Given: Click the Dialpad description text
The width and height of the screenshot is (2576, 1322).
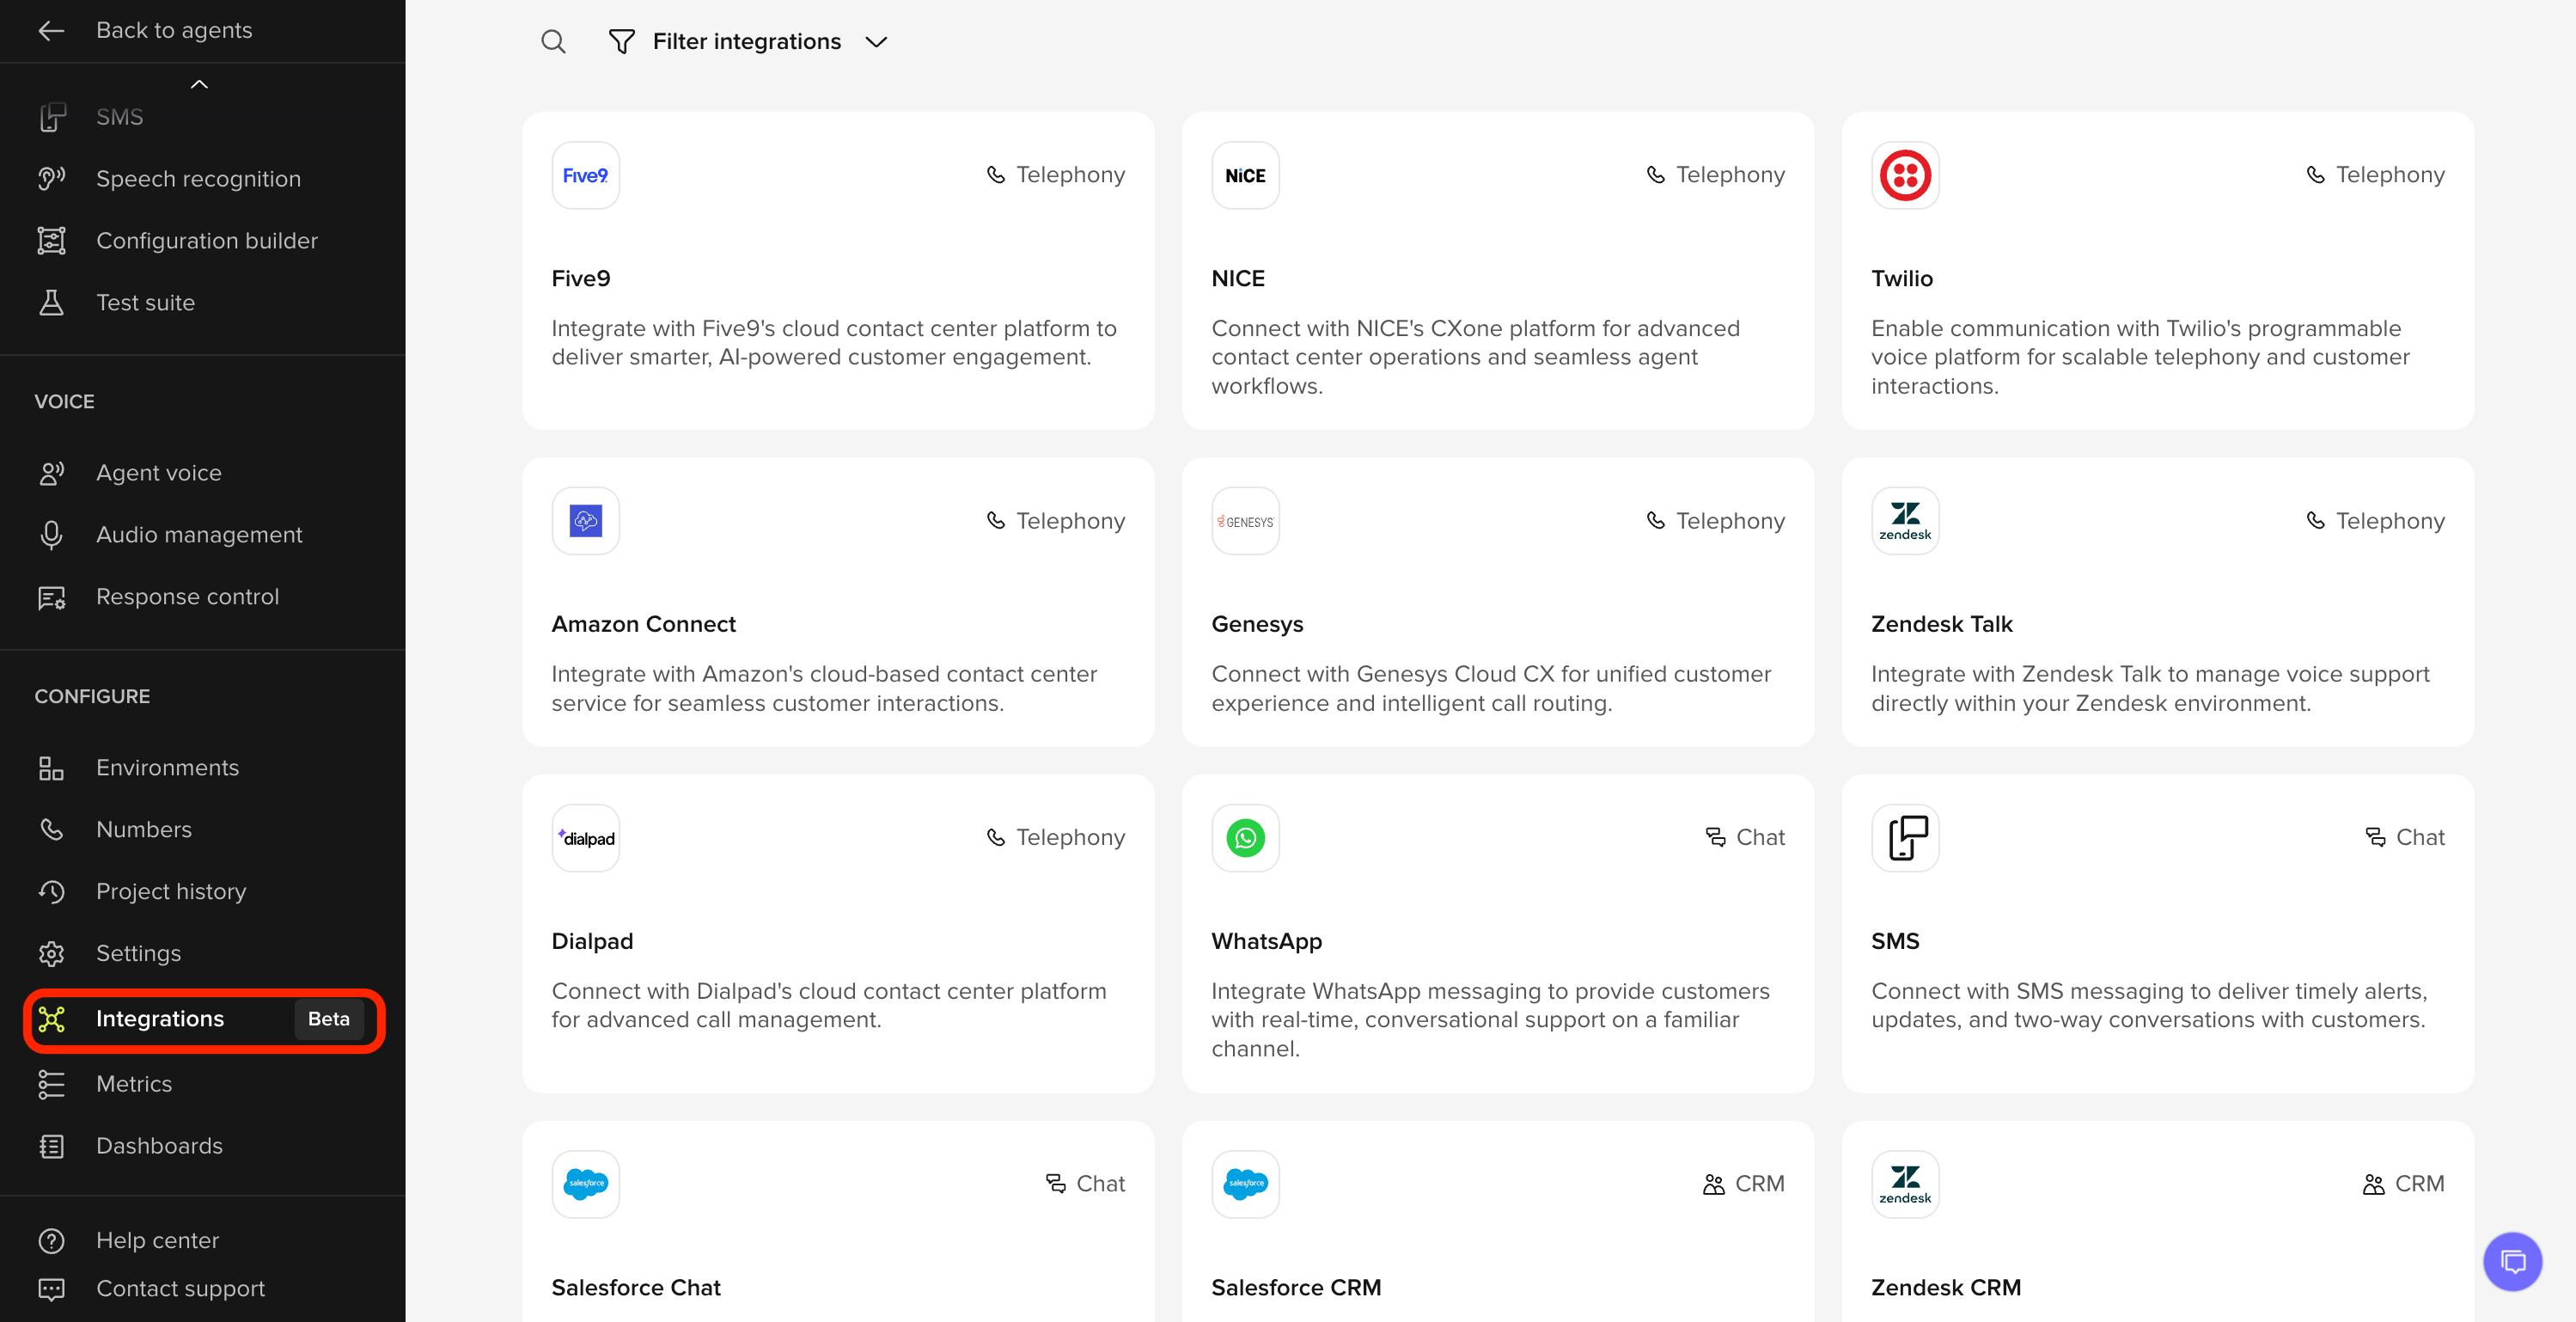Looking at the screenshot, I should coord(829,1005).
